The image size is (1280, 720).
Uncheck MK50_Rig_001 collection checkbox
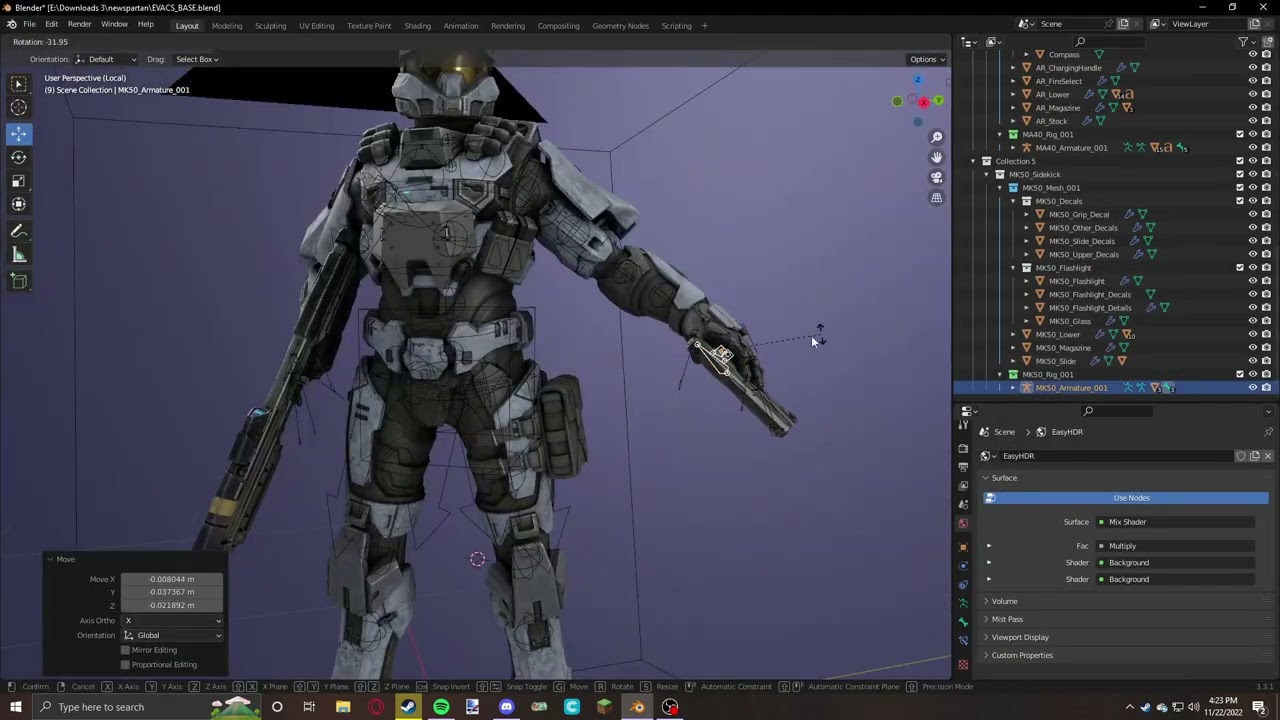click(1240, 375)
